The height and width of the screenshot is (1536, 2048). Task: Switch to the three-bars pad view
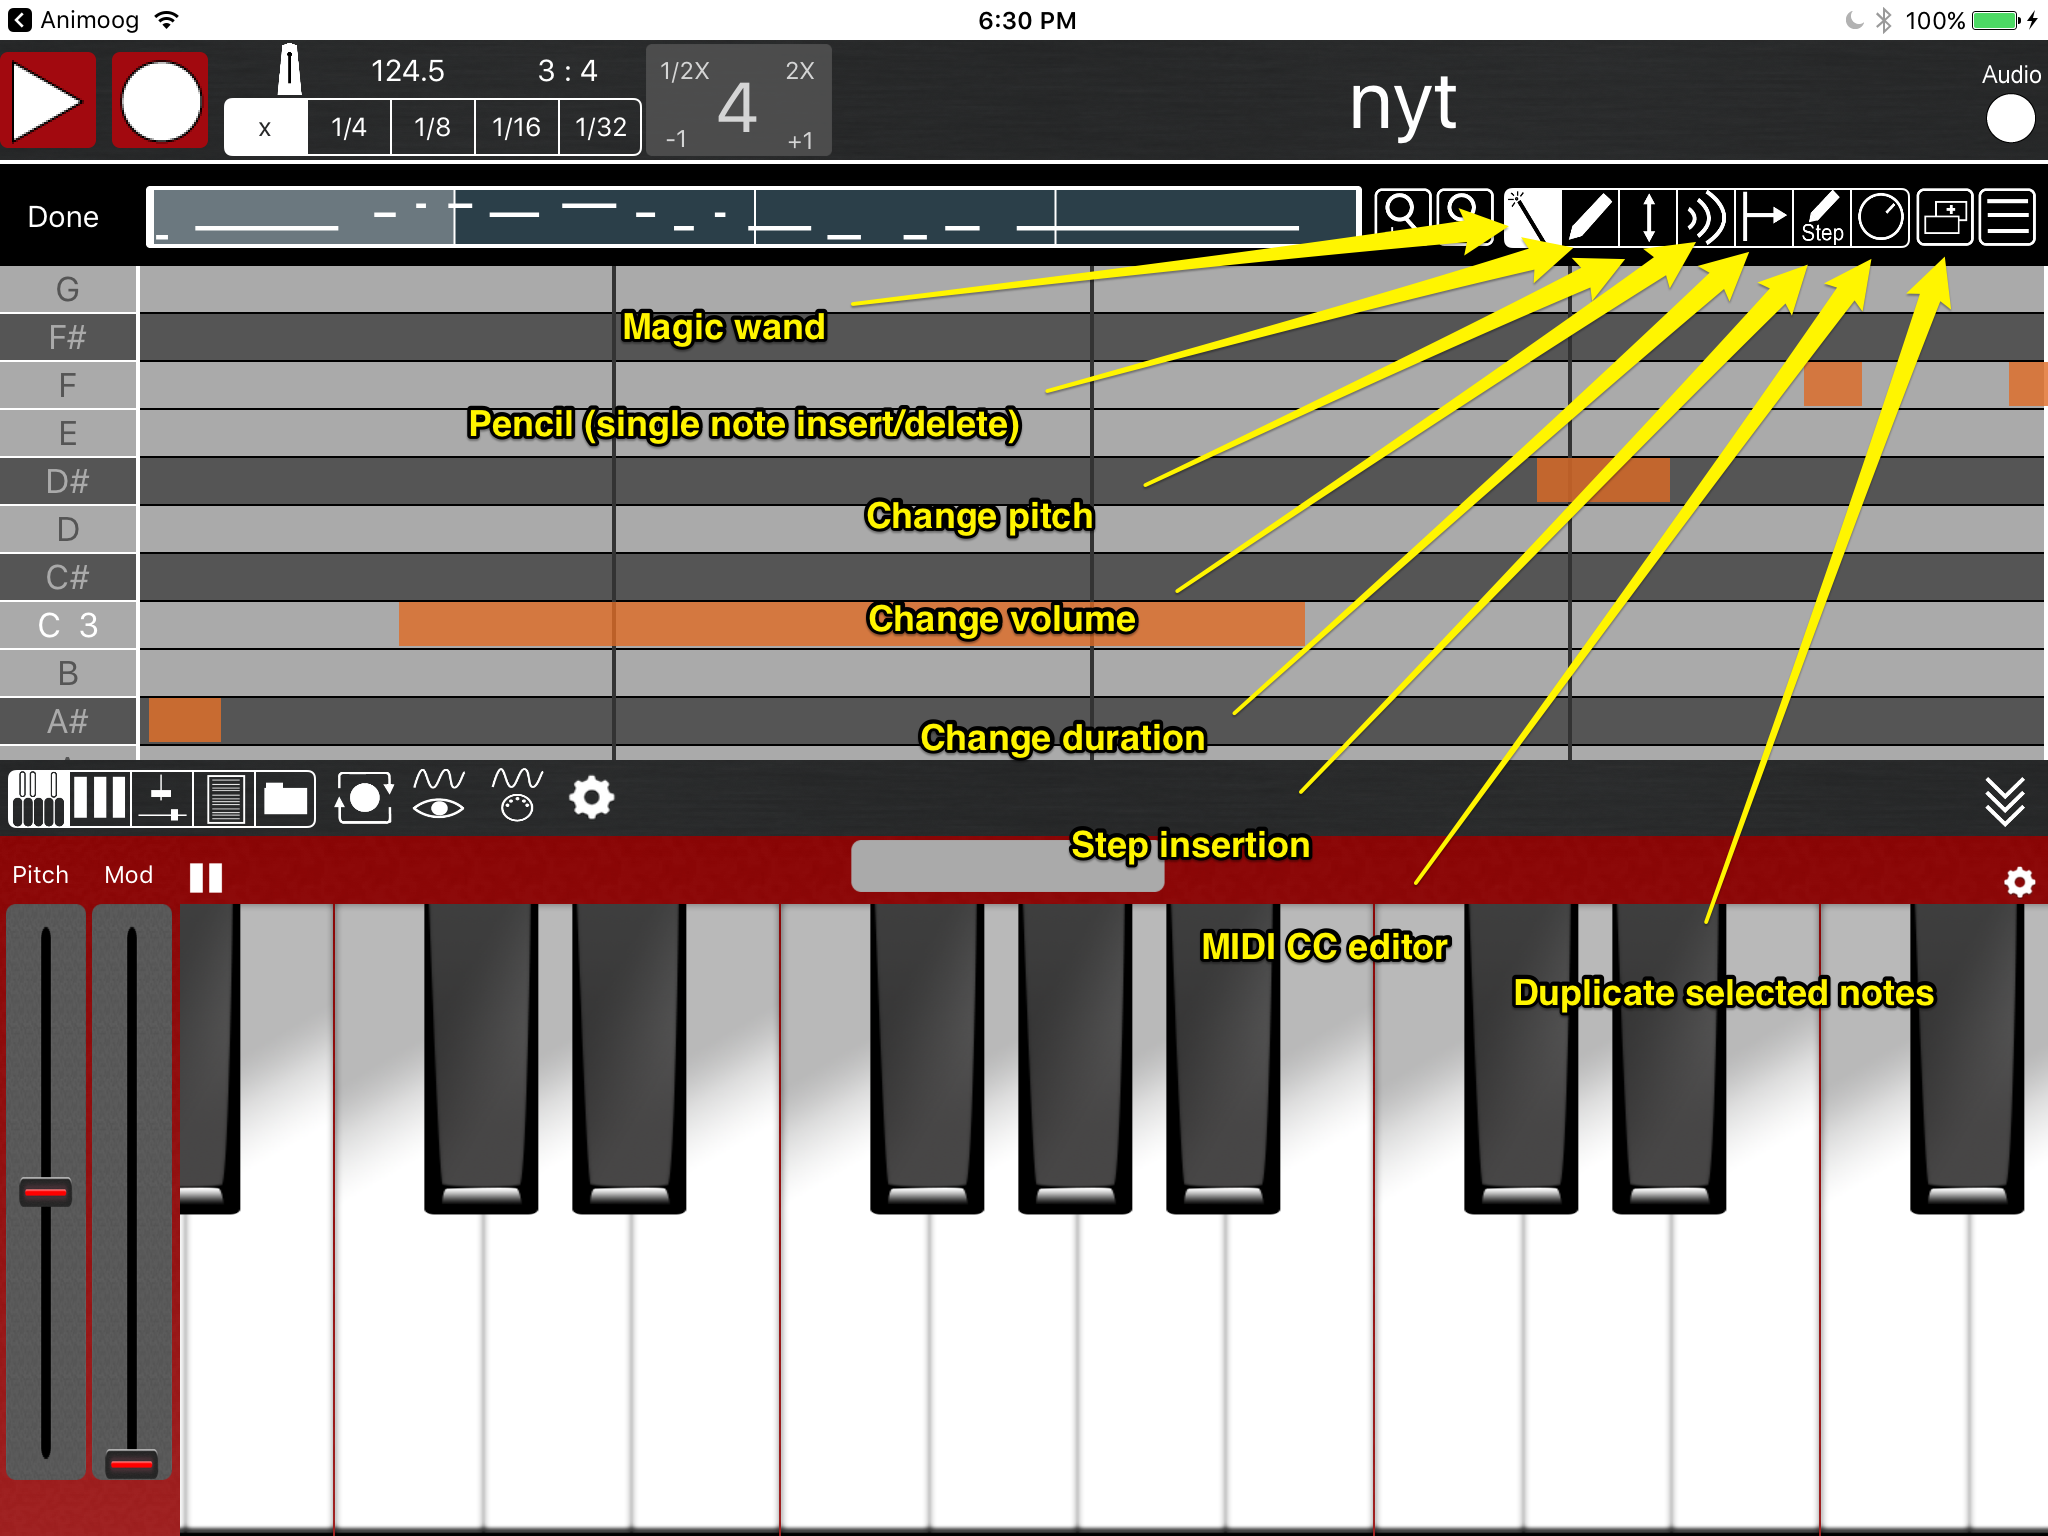tap(99, 799)
